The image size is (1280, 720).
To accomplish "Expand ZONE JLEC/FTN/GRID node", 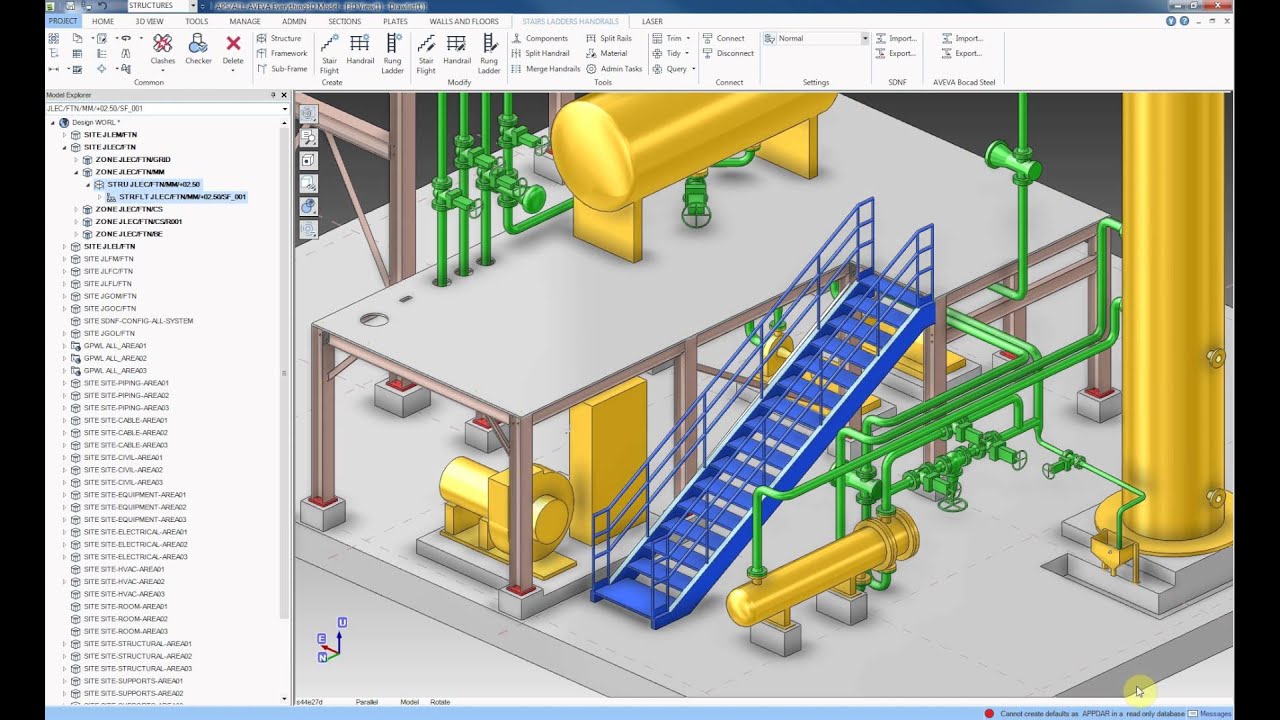I will click(76, 159).
